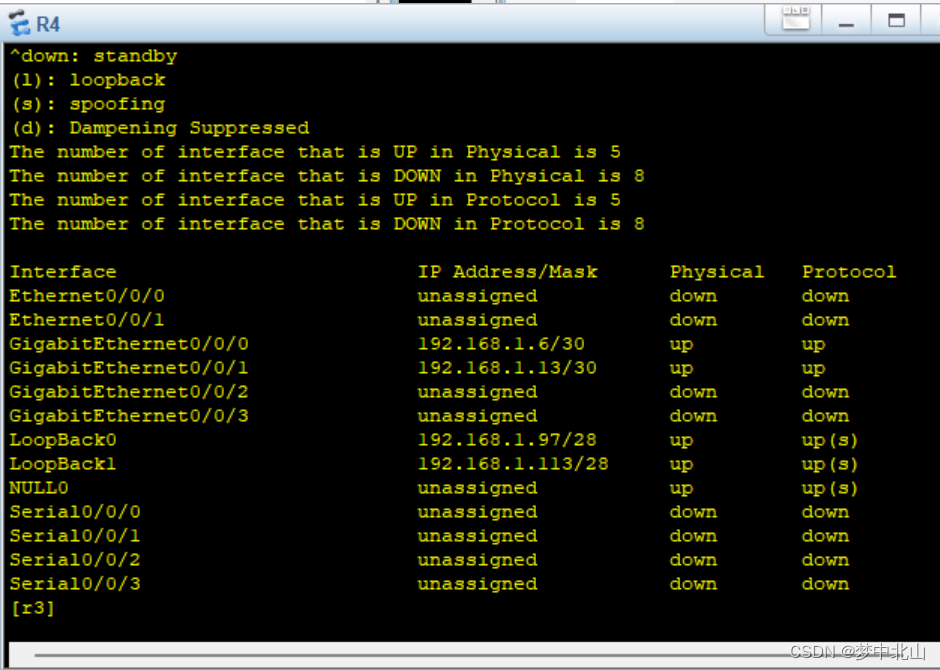Click the up(s) protocol status of LoopBack0
The height and width of the screenshot is (670, 940).
[x=830, y=440]
